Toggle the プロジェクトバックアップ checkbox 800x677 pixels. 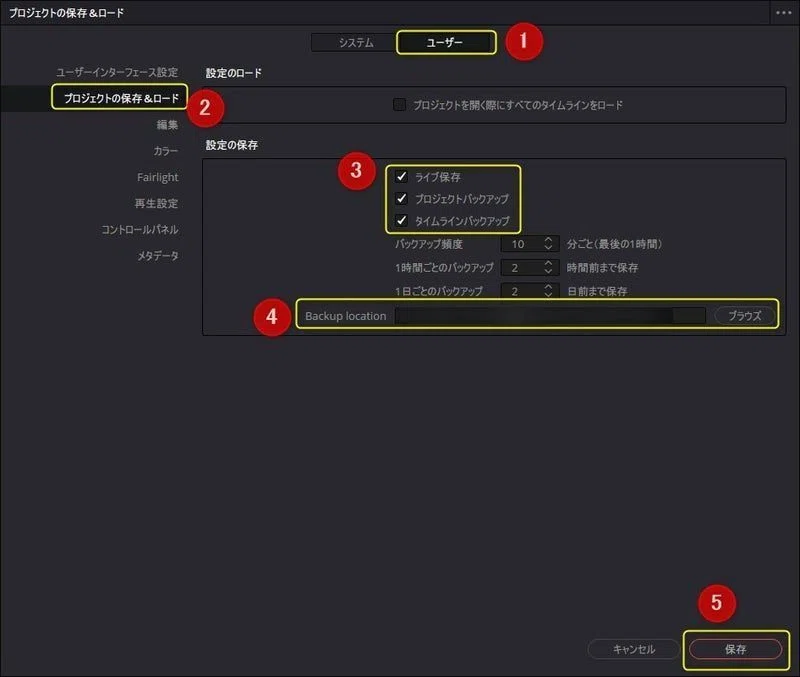(401, 198)
